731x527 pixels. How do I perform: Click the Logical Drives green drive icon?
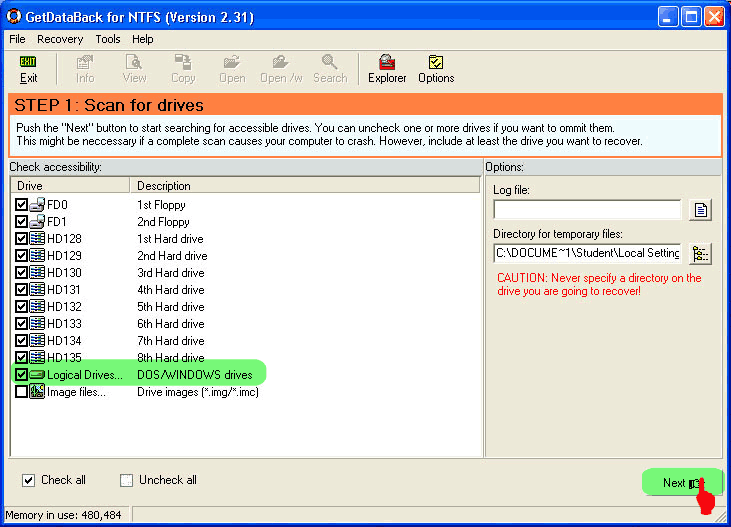pos(37,374)
